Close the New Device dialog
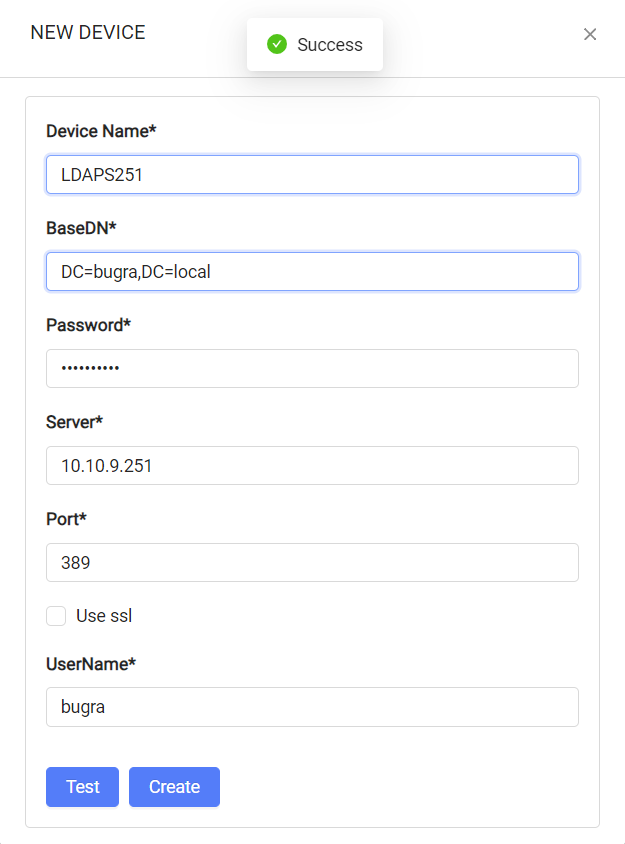 (x=590, y=34)
